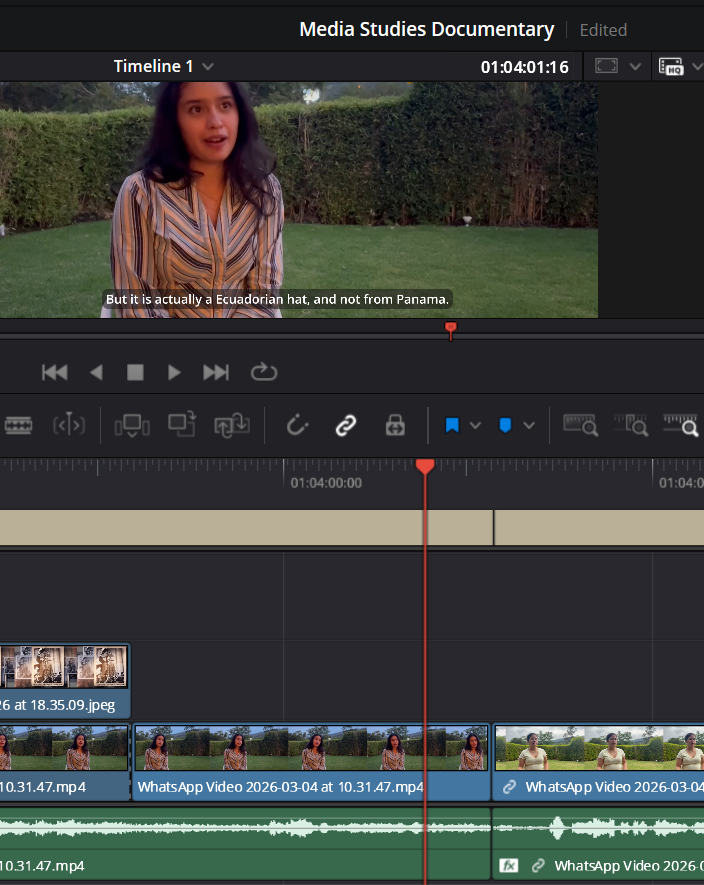Click the Insert Clip icon
The height and width of the screenshot is (885, 704).
coord(132,425)
